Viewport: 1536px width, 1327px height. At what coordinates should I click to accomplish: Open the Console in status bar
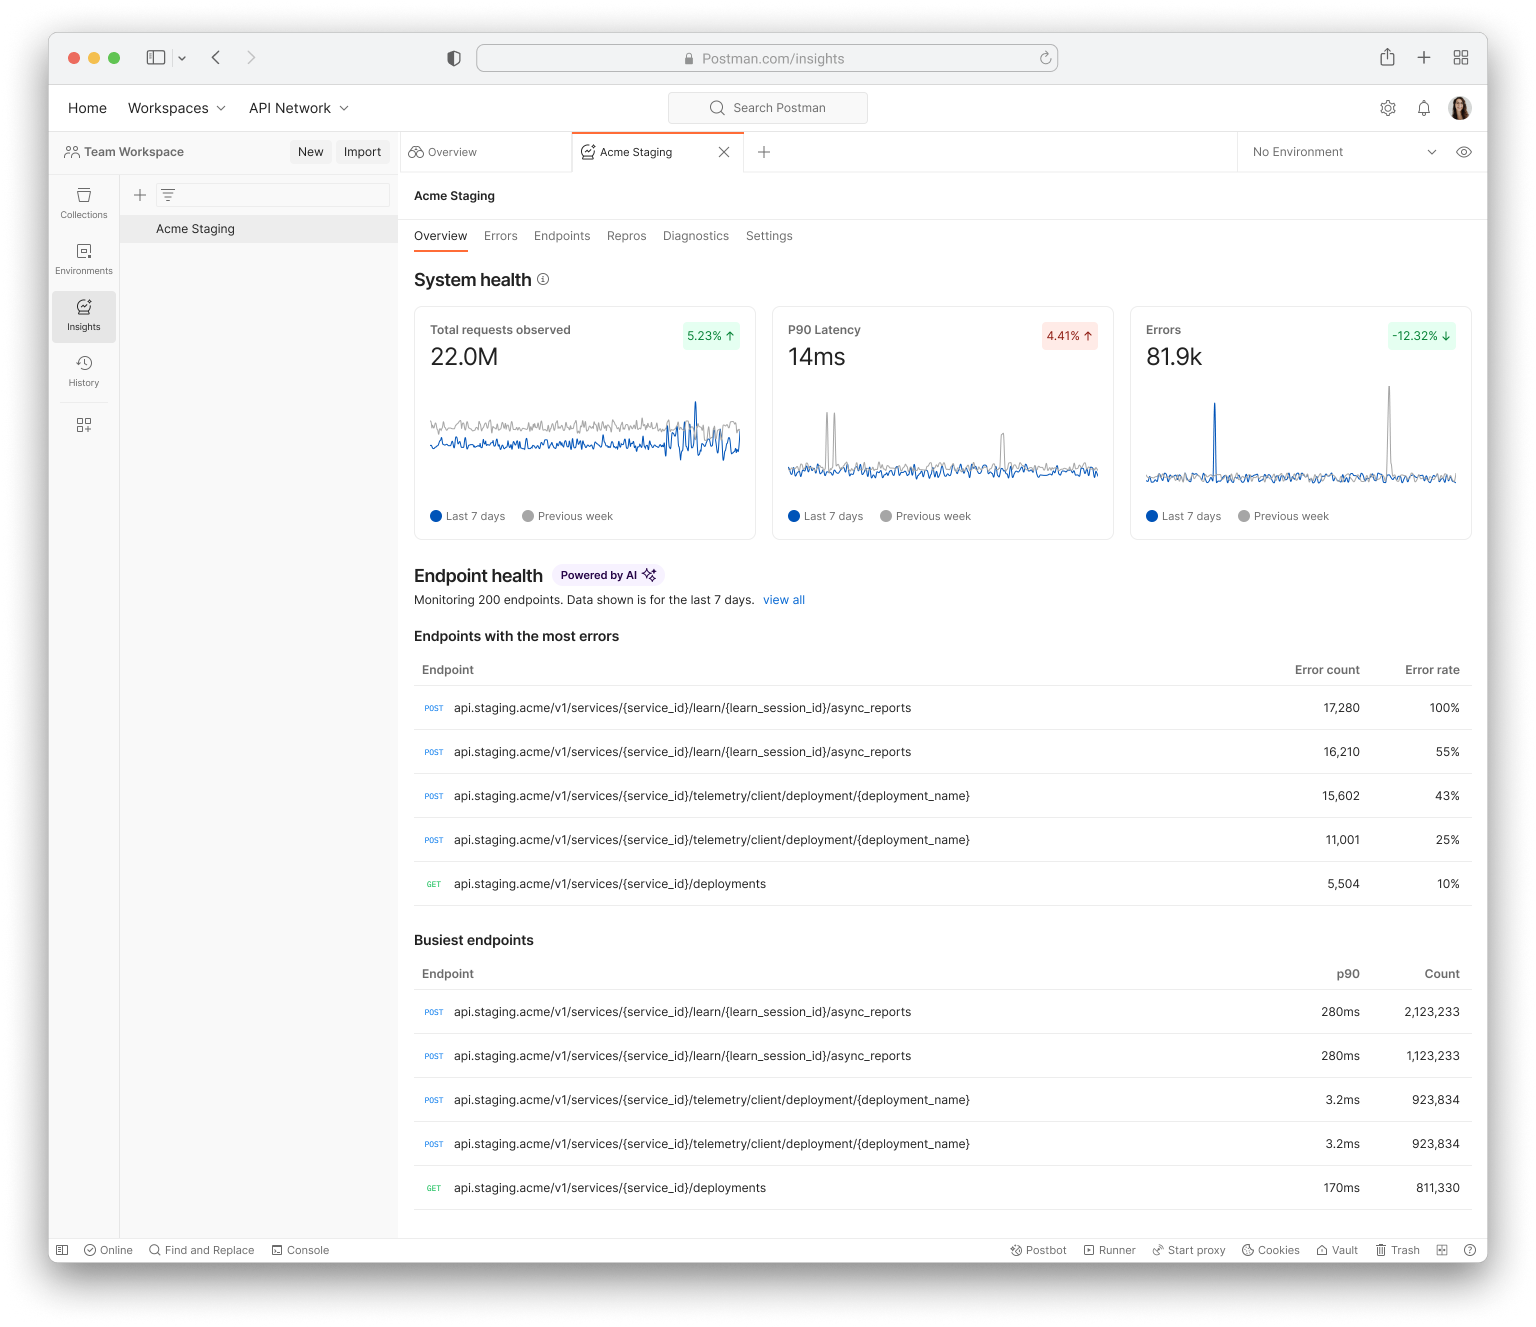tap(300, 1250)
